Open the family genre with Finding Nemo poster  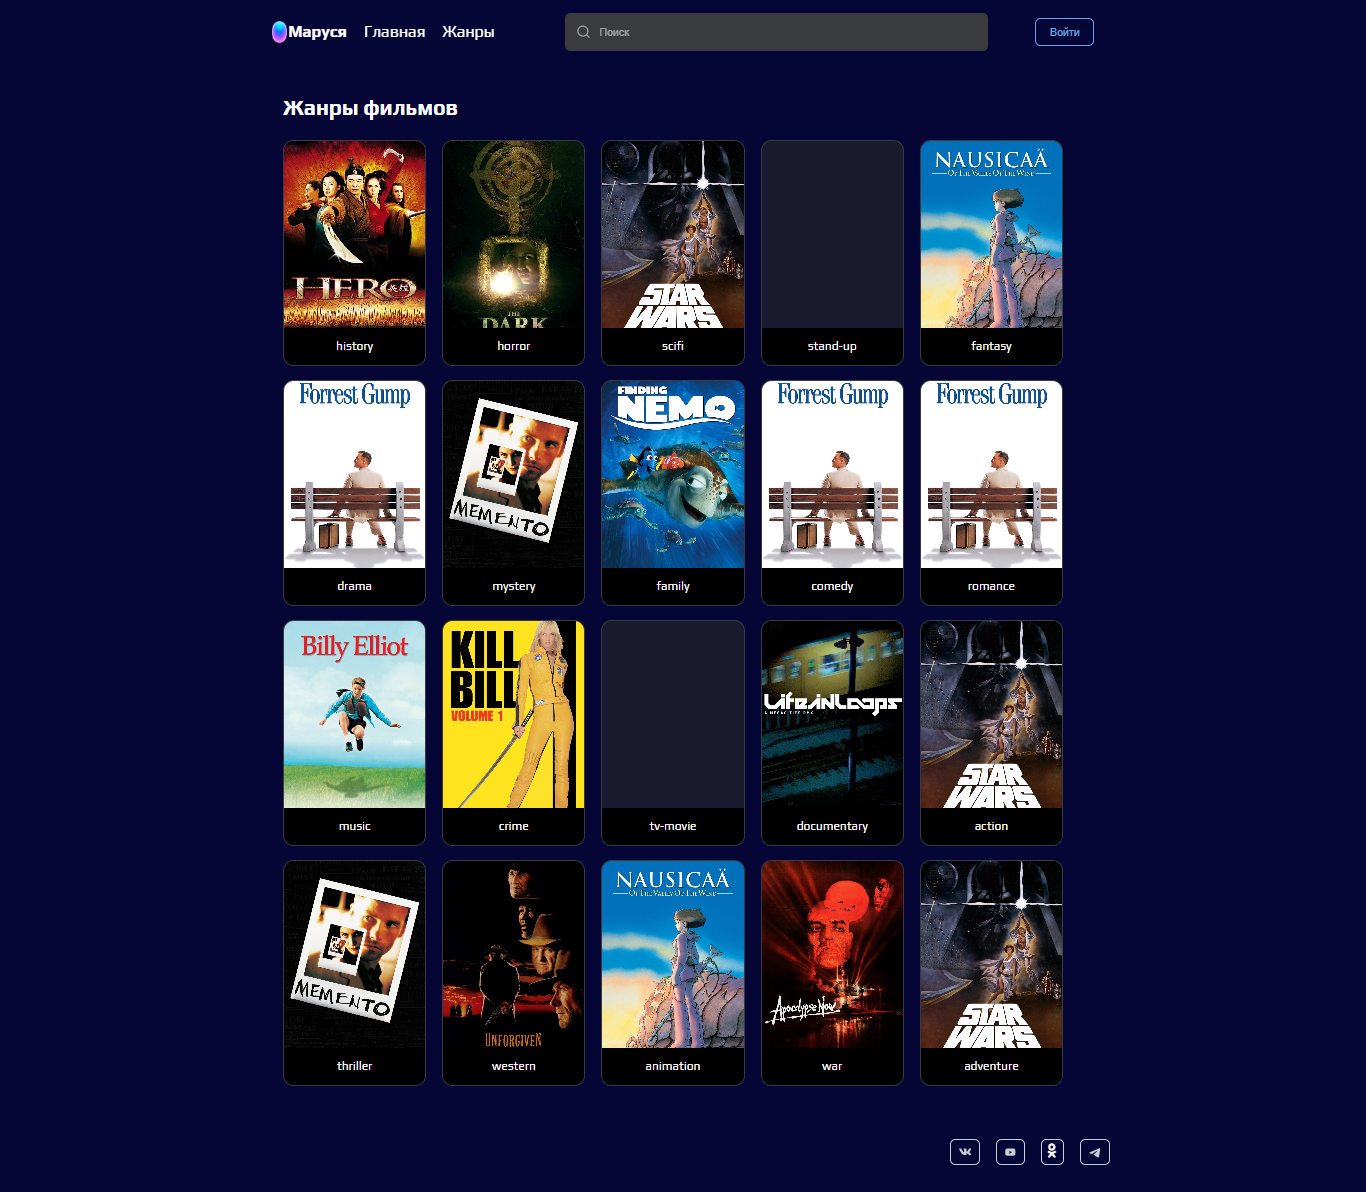pos(672,492)
